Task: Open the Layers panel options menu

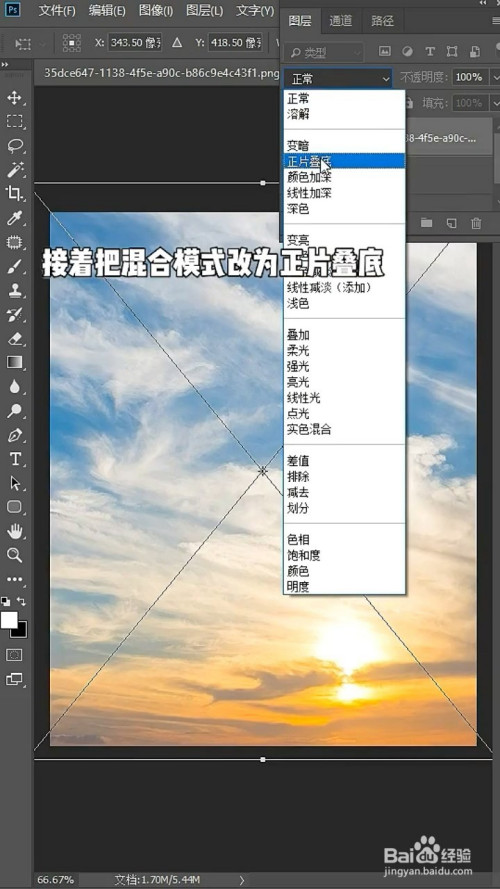Action: coord(495,20)
